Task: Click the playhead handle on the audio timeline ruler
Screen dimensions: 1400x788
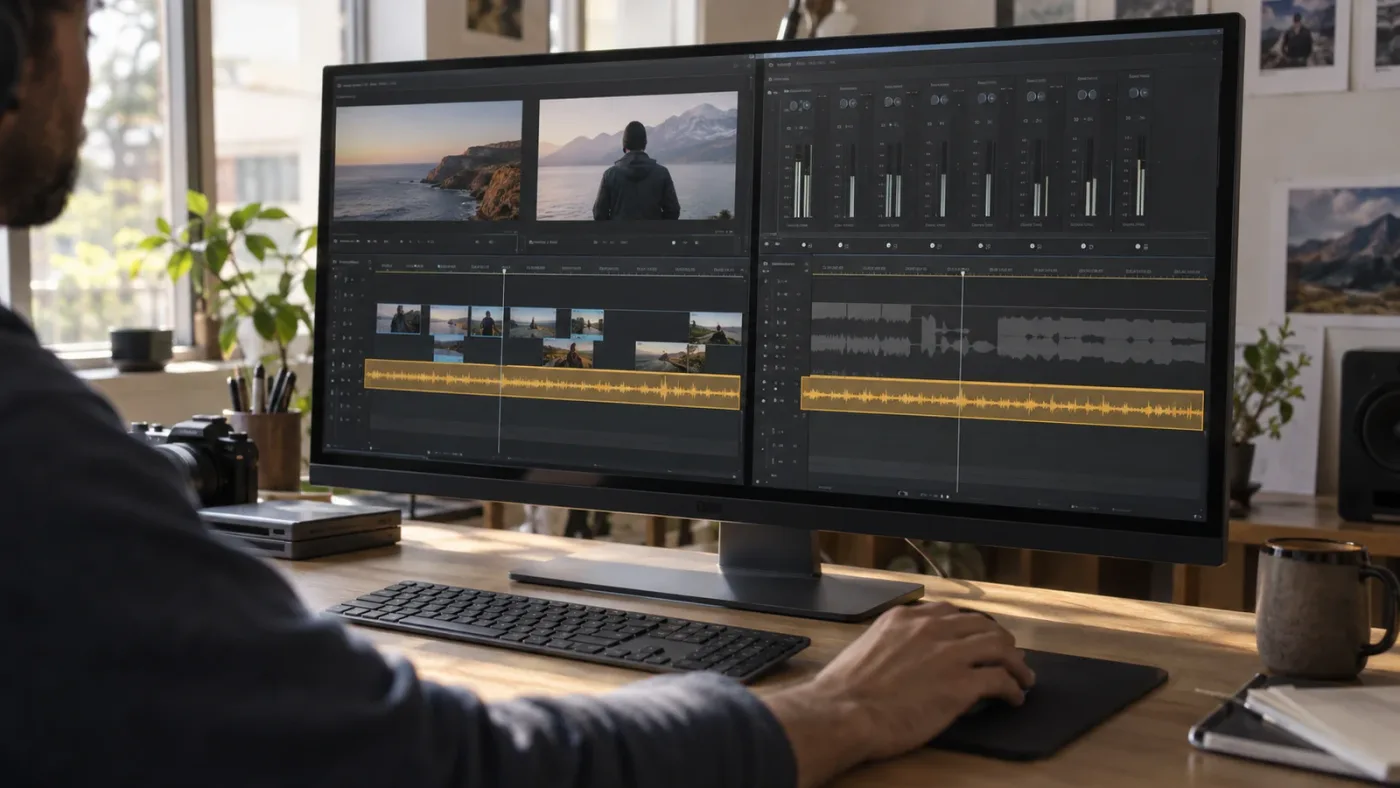Action: pyautogui.click(x=963, y=272)
